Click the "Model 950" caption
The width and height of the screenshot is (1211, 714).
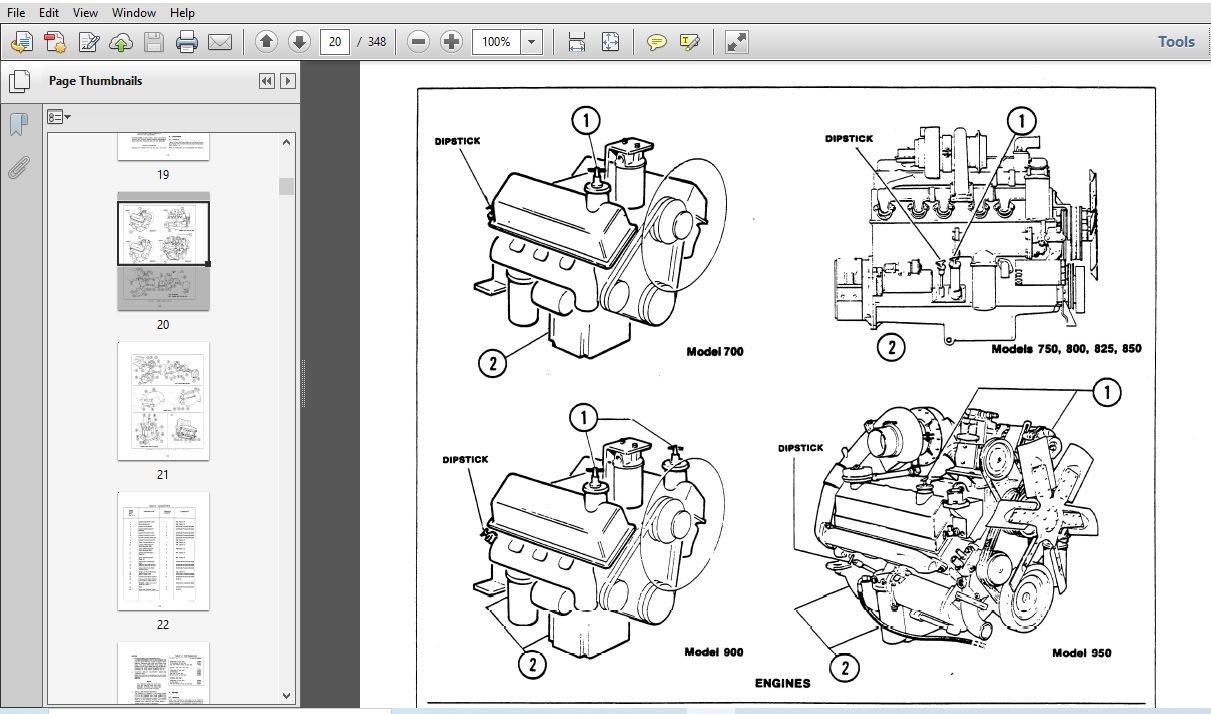[1082, 653]
